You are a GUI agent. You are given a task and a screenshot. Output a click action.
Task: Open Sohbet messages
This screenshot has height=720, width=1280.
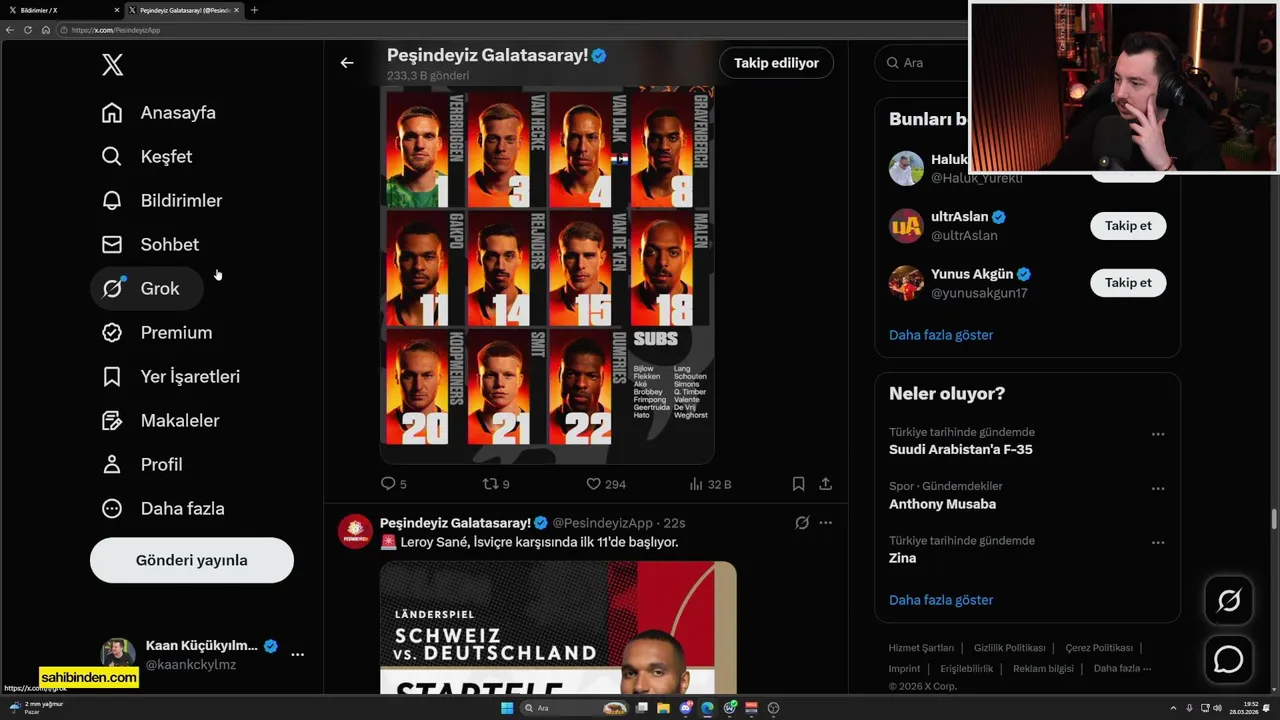(150, 245)
